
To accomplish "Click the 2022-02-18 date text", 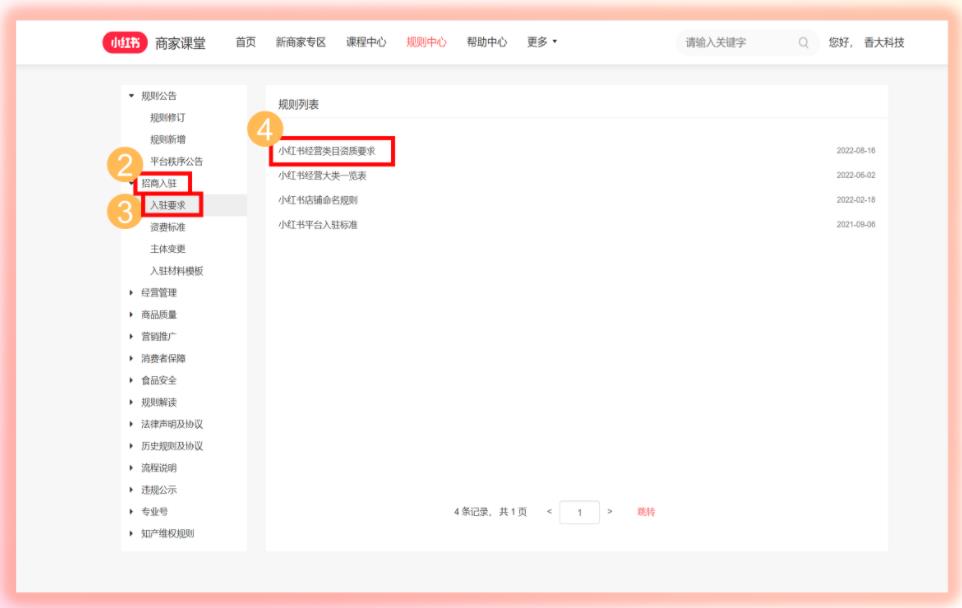I will point(856,199).
